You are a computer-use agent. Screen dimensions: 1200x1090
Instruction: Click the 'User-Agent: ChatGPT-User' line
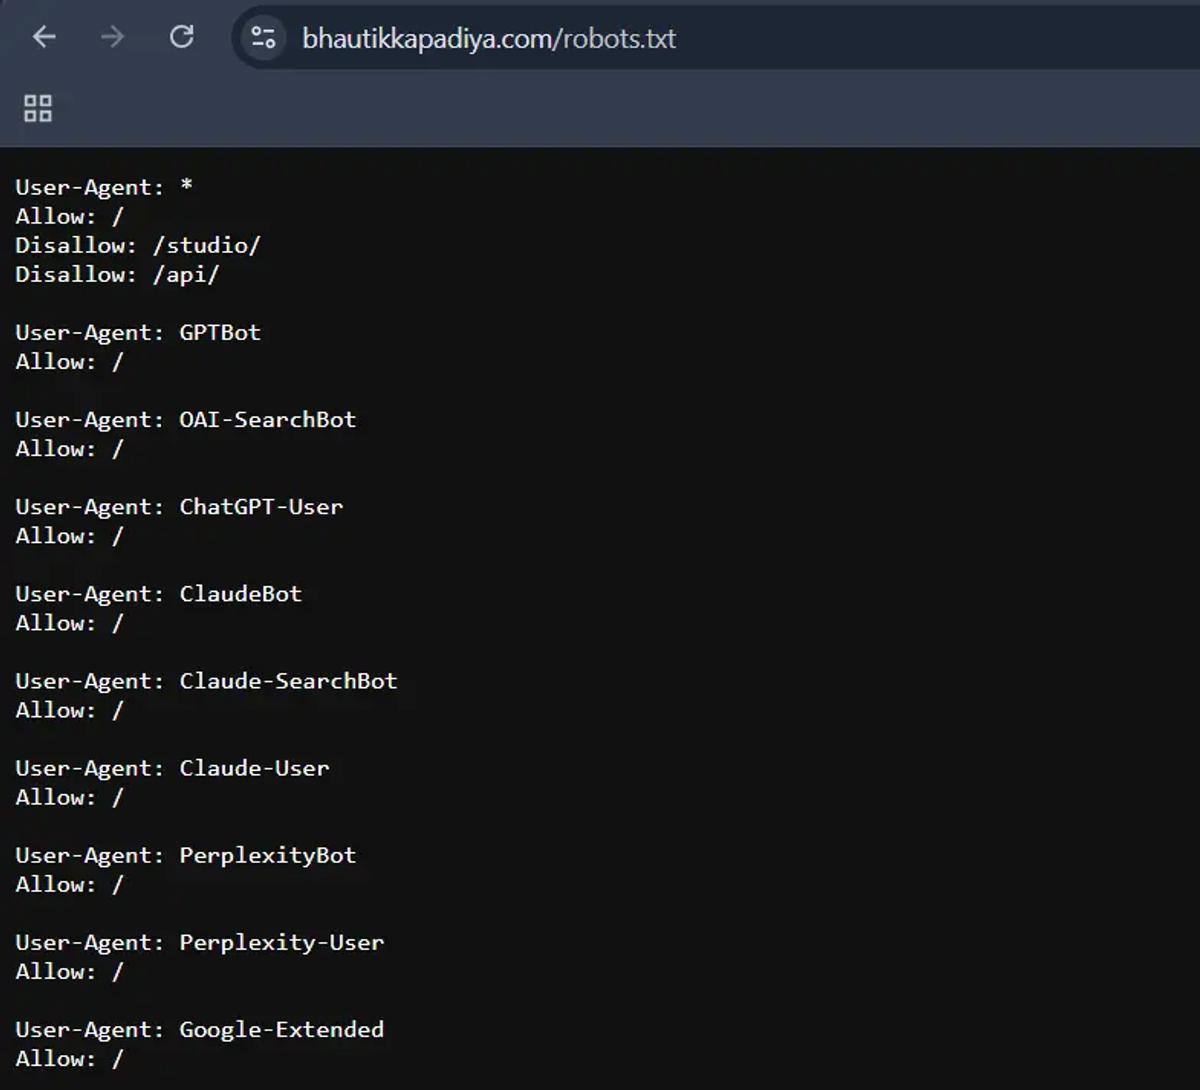tap(179, 506)
